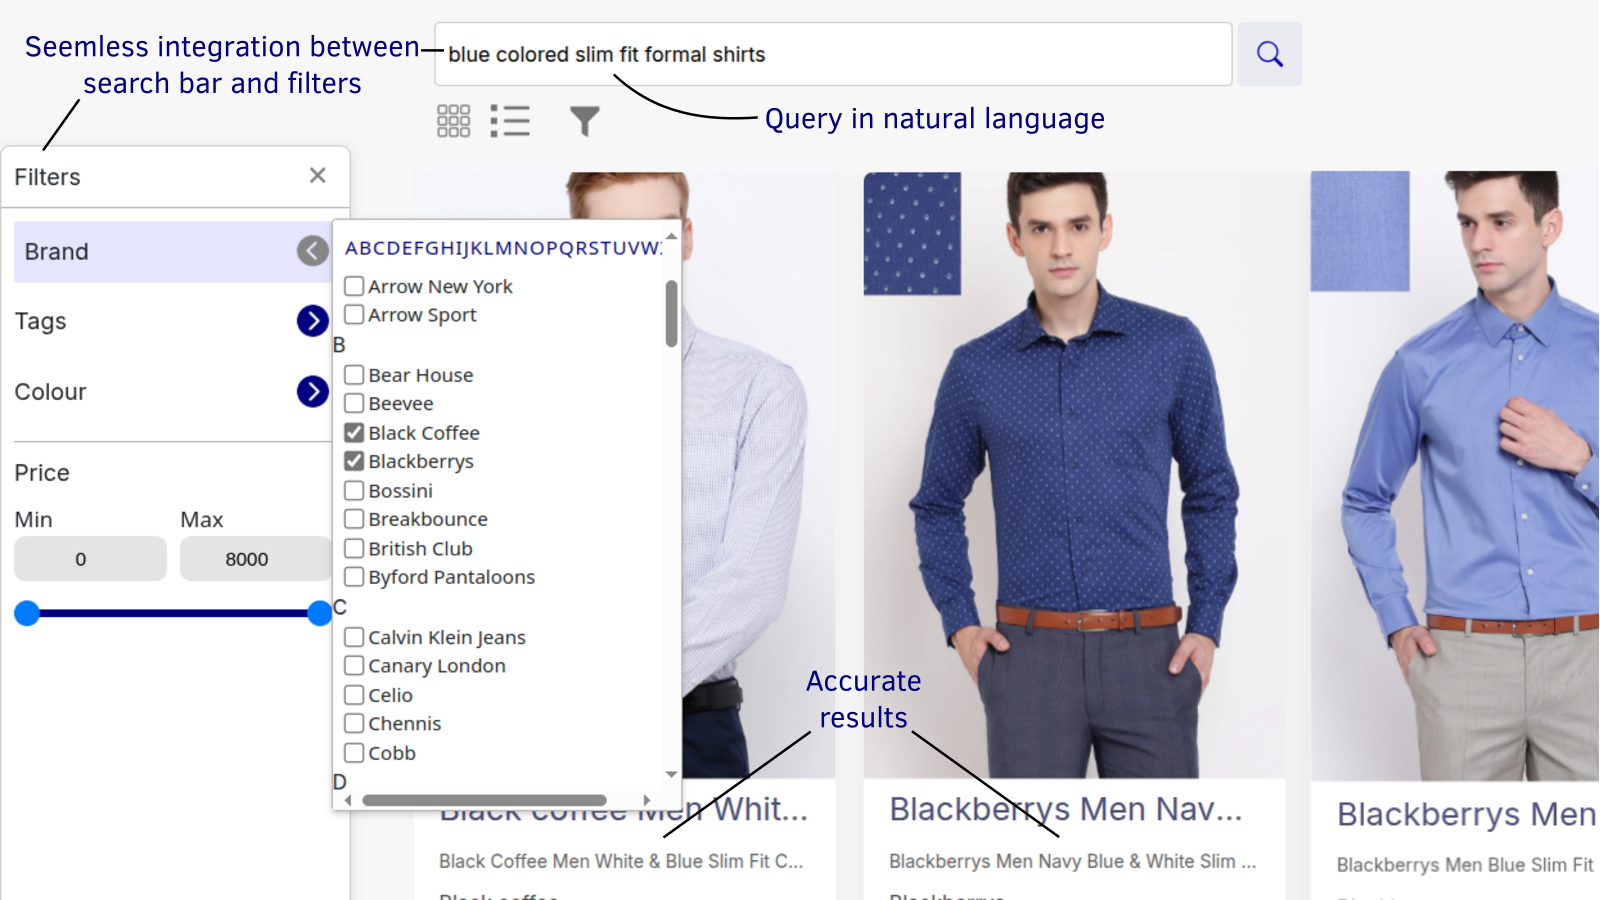
Task: Switch to grid view layout
Action: [x=453, y=121]
